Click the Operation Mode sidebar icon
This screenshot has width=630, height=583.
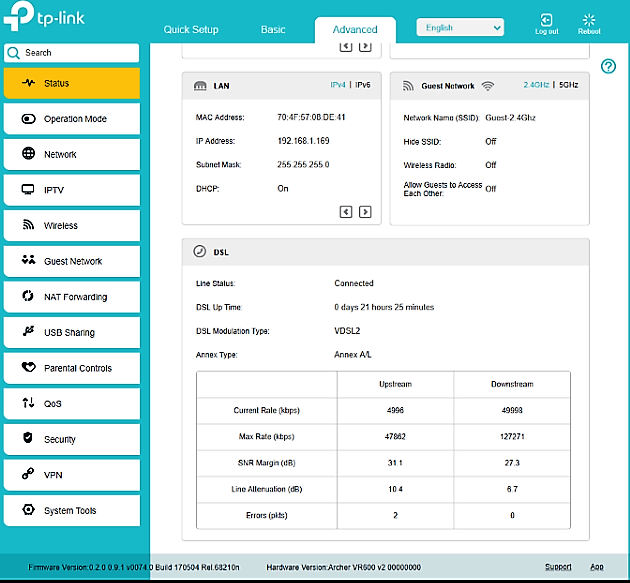coord(27,119)
